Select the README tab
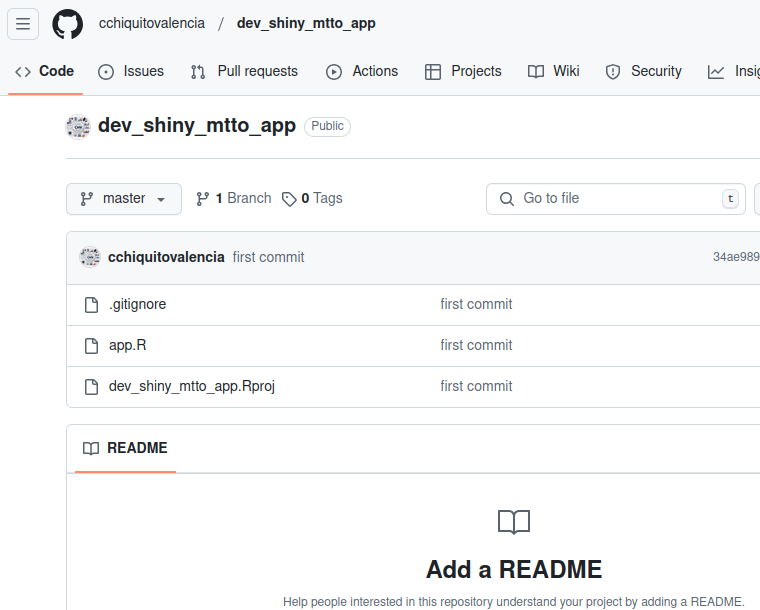Image resolution: width=760 pixels, height=610 pixels. pyautogui.click(x=125, y=448)
